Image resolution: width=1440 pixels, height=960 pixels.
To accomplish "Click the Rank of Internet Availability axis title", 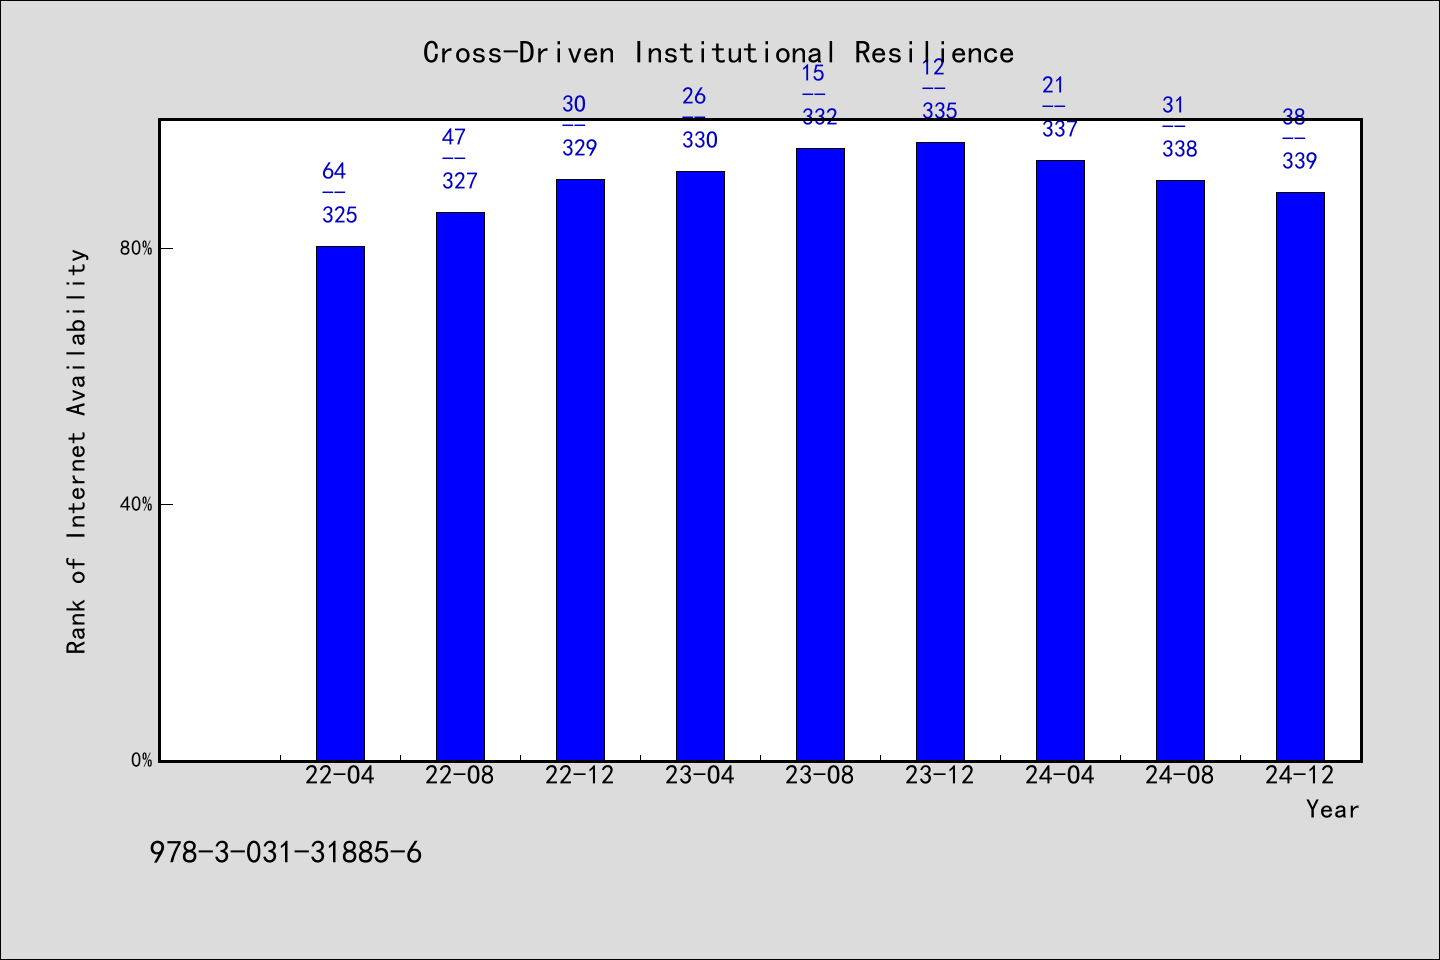I will point(77,451).
